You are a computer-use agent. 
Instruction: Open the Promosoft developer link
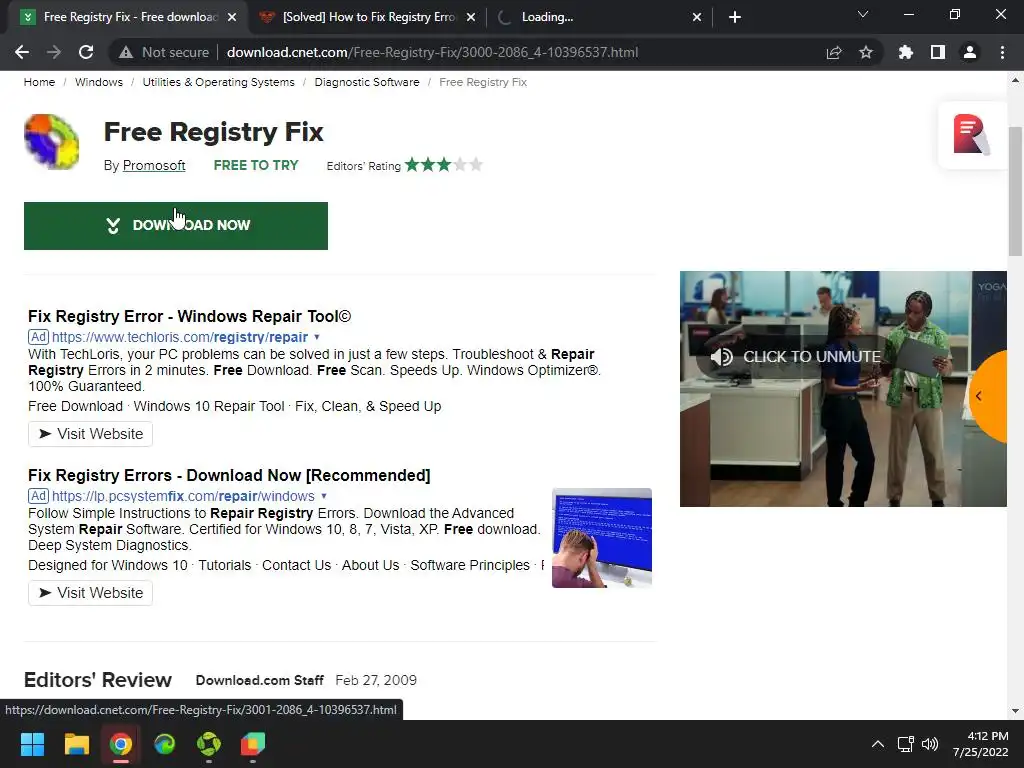point(154,166)
